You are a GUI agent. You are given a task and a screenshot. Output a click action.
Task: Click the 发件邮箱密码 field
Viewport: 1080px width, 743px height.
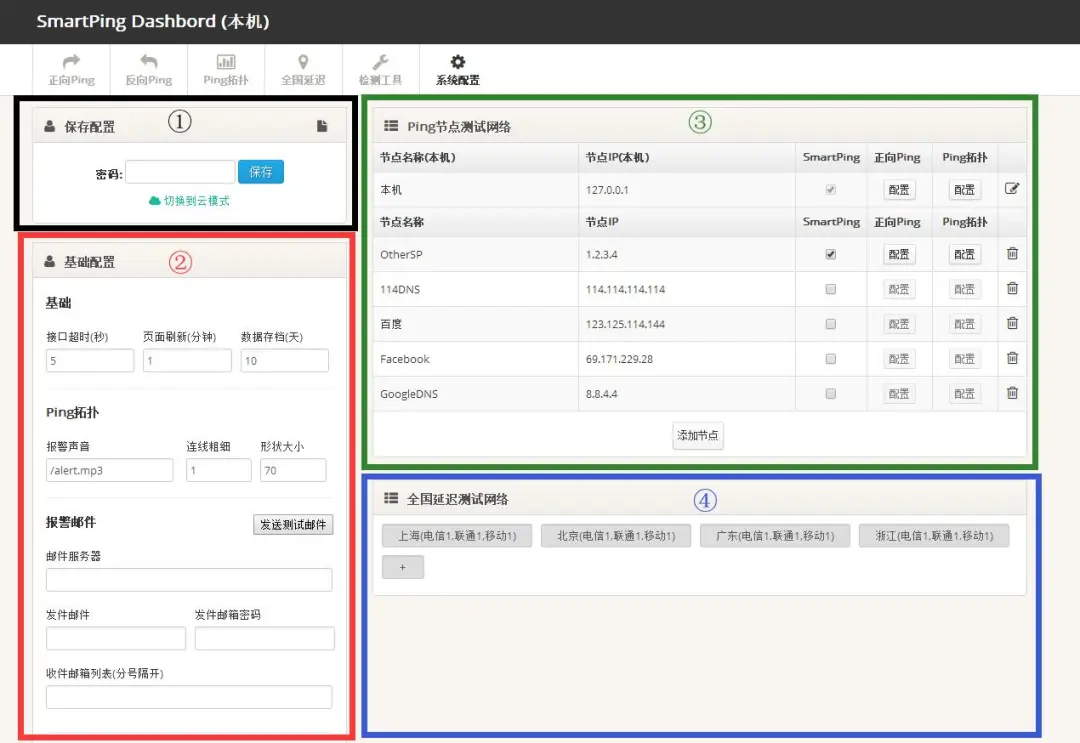tap(264, 638)
